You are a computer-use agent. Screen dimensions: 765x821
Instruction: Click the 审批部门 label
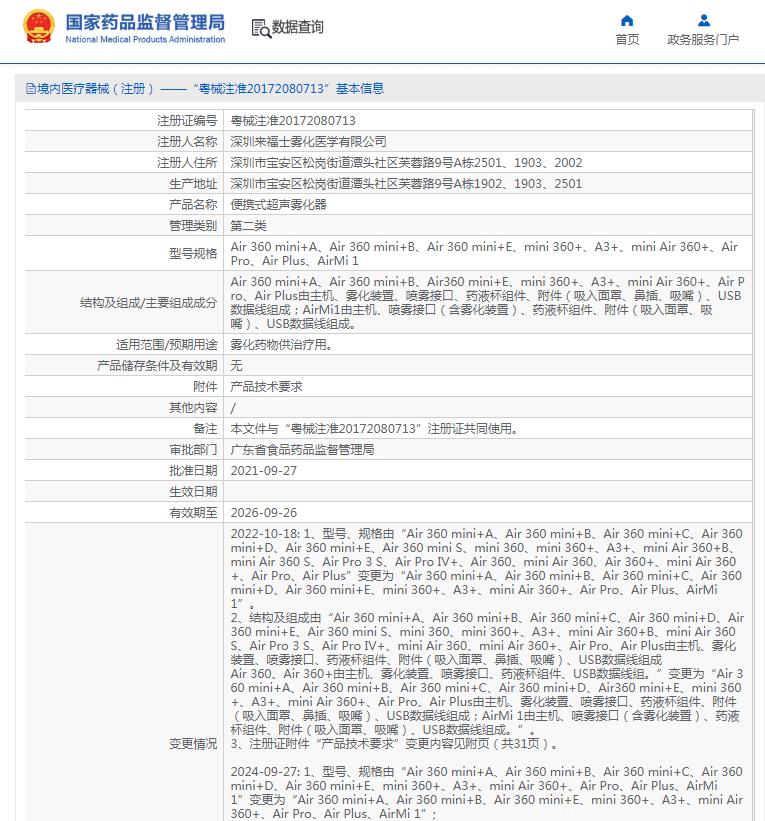point(193,449)
